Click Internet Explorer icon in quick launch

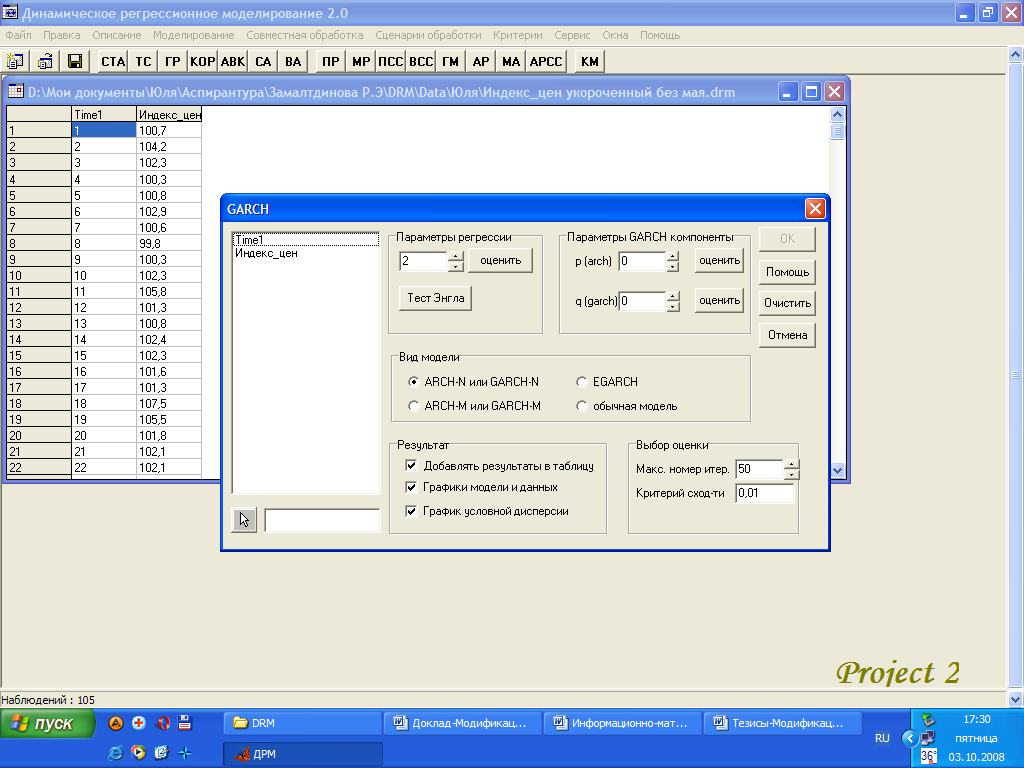tap(115, 753)
